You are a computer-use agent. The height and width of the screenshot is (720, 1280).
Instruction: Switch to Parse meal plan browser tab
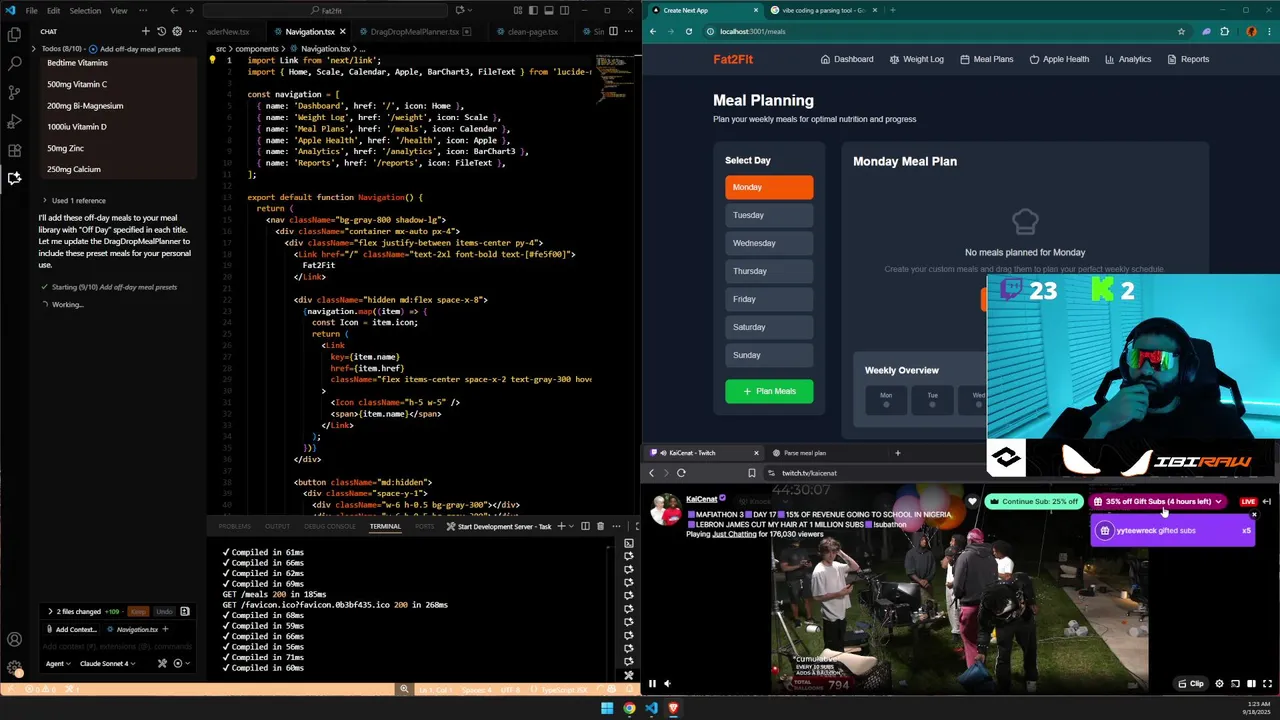click(805, 453)
